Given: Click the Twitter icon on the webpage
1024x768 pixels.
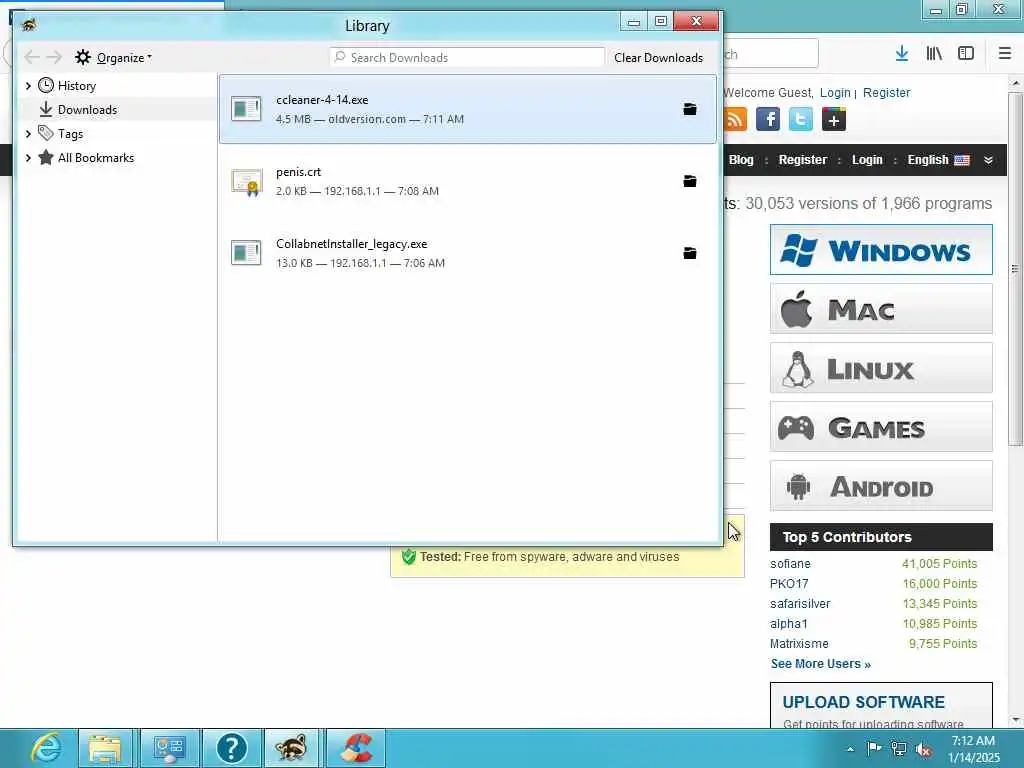Looking at the screenshot, I should (801, 120).
